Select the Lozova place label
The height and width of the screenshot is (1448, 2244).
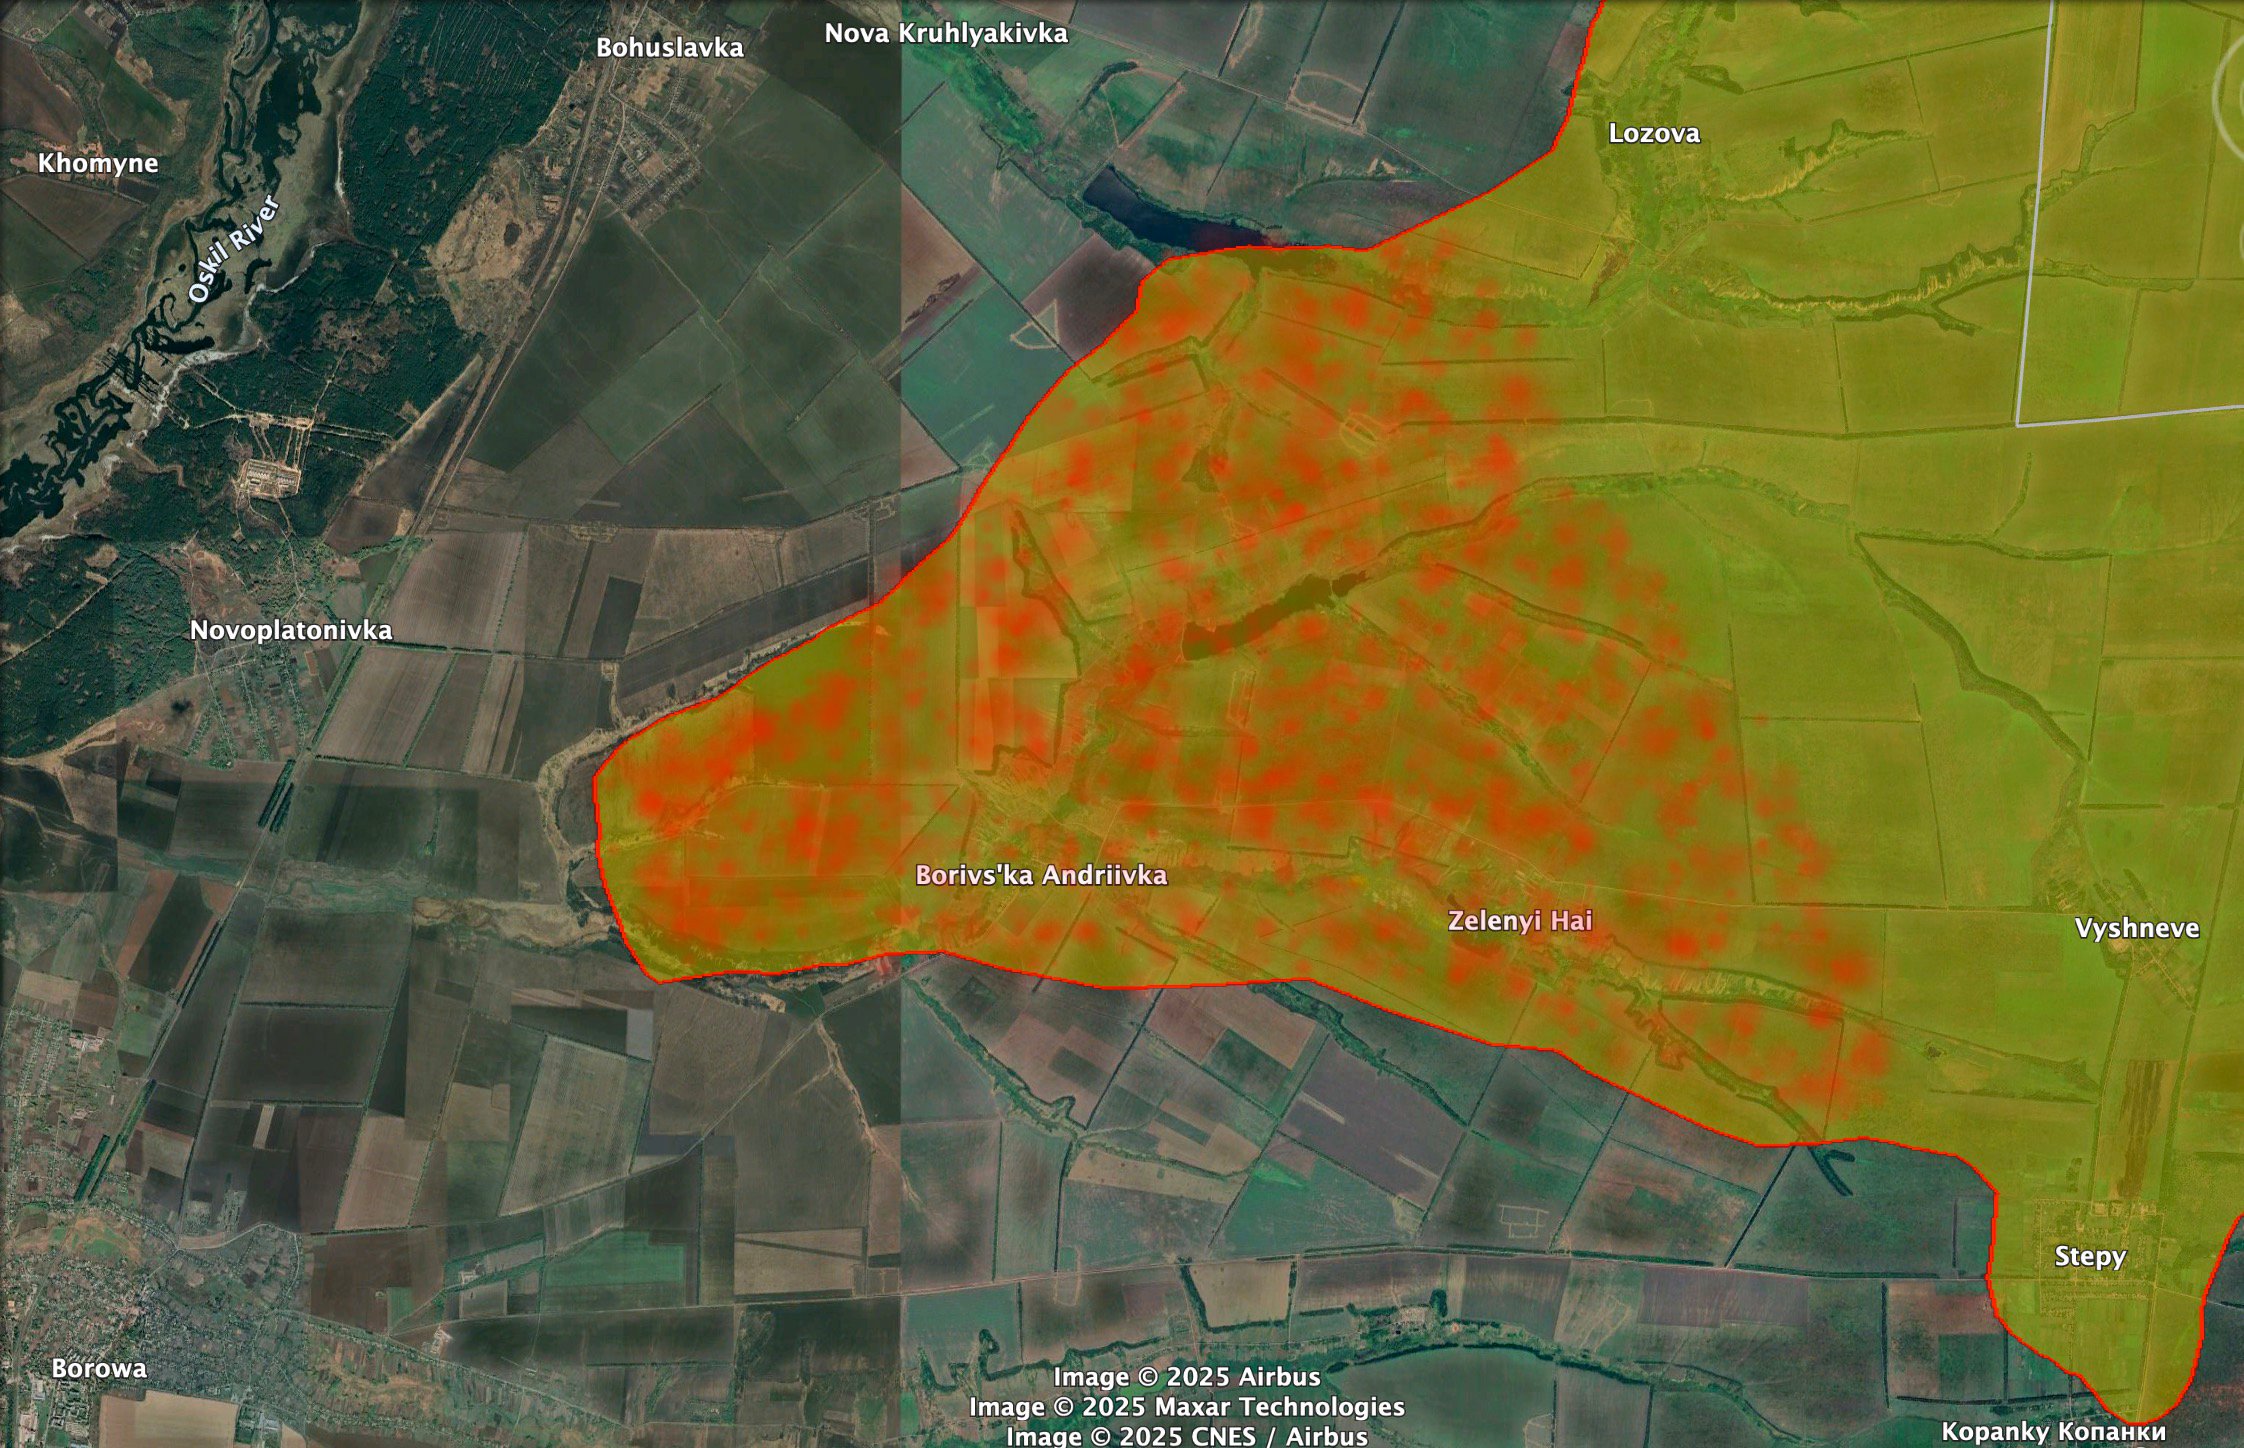(x=1653, y=133)
